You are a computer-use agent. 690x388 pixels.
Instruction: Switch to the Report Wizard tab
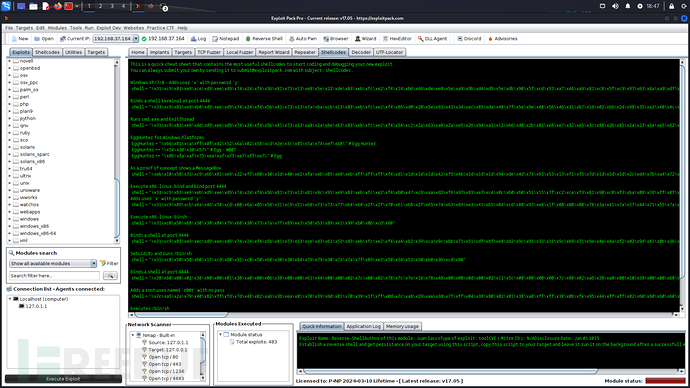coord(274,52)
